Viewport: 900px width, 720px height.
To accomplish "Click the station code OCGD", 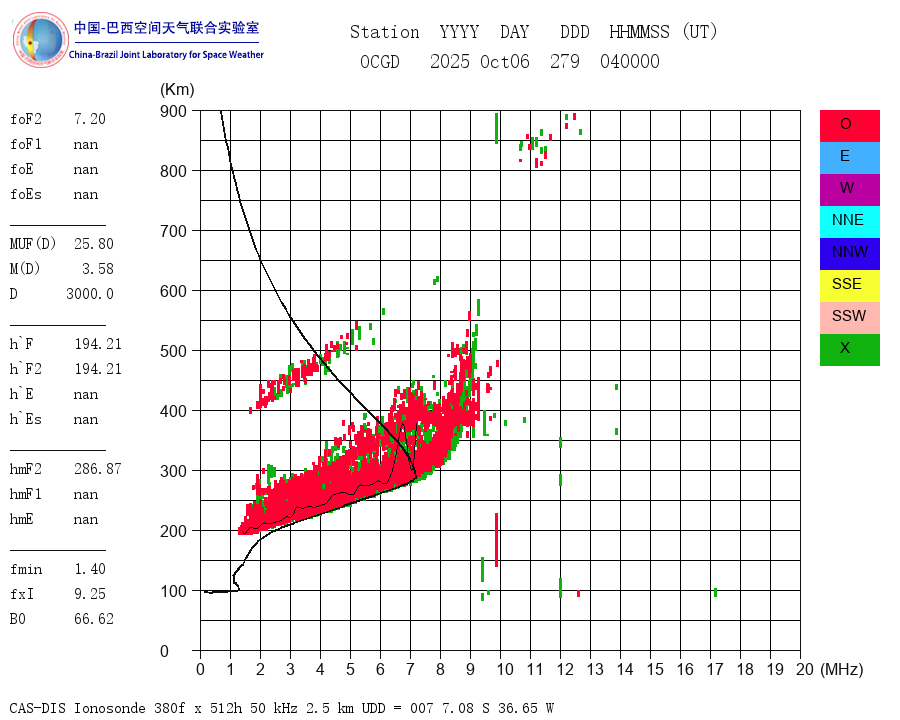I will pos(379,61).
